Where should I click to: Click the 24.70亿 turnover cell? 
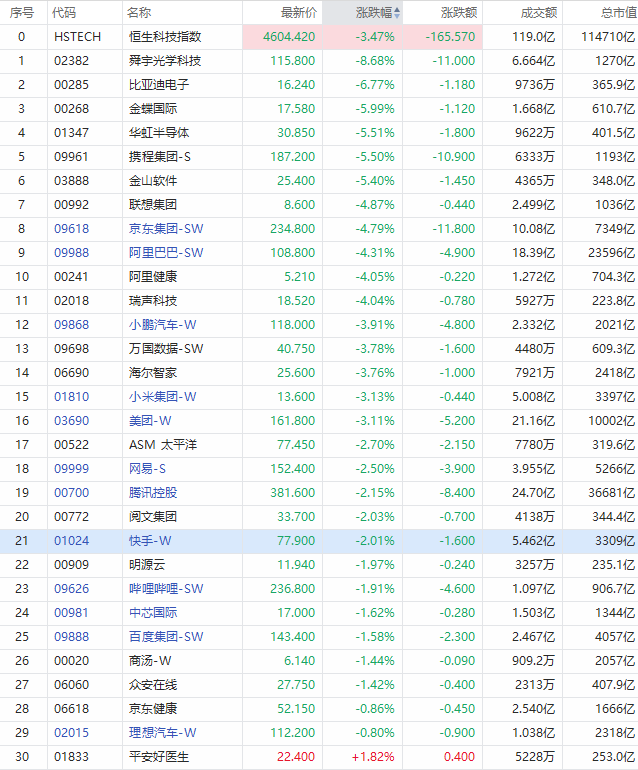coord(523,493)
